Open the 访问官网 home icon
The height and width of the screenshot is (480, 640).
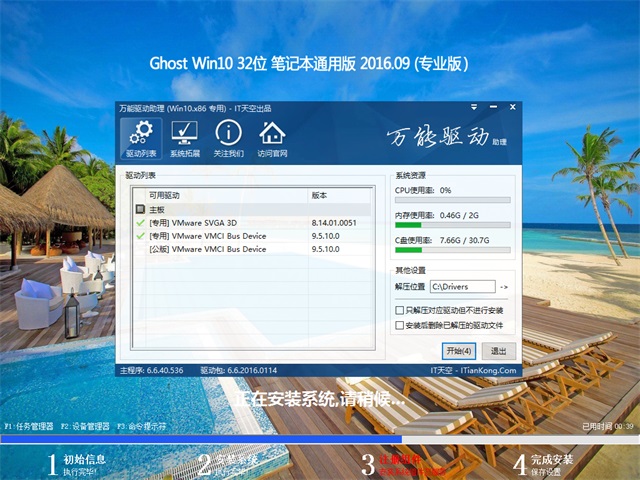coord(272,138)
